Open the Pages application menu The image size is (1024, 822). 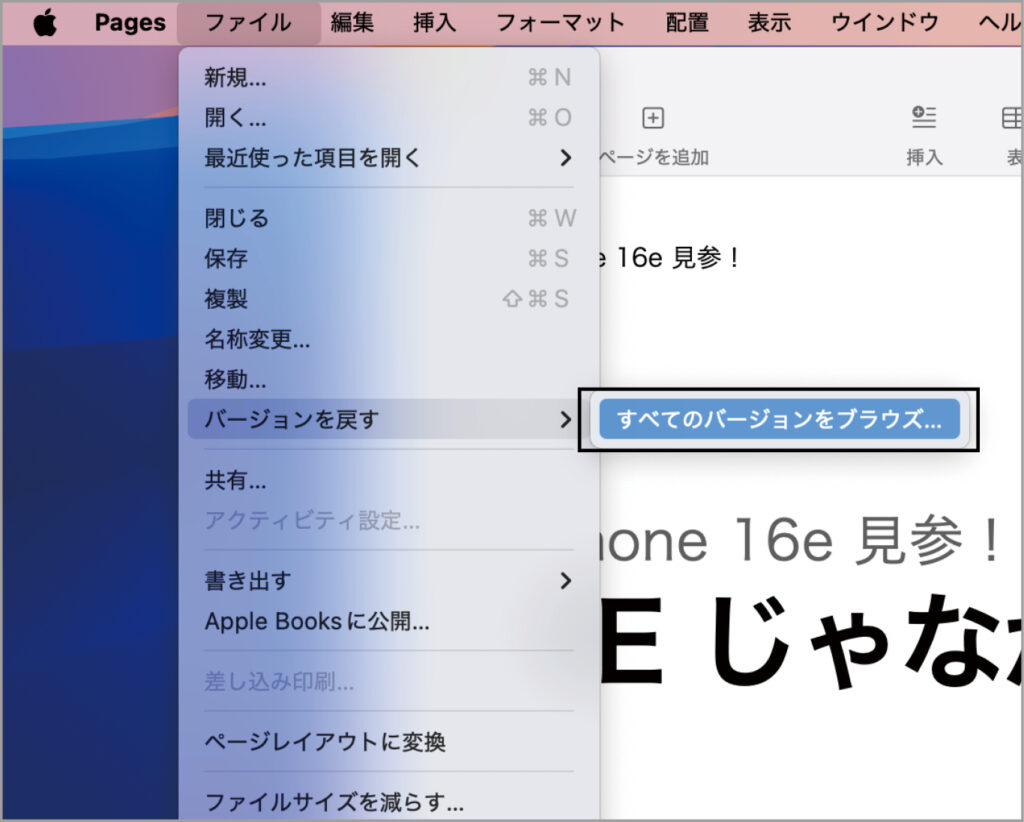(x=130, y=23)
